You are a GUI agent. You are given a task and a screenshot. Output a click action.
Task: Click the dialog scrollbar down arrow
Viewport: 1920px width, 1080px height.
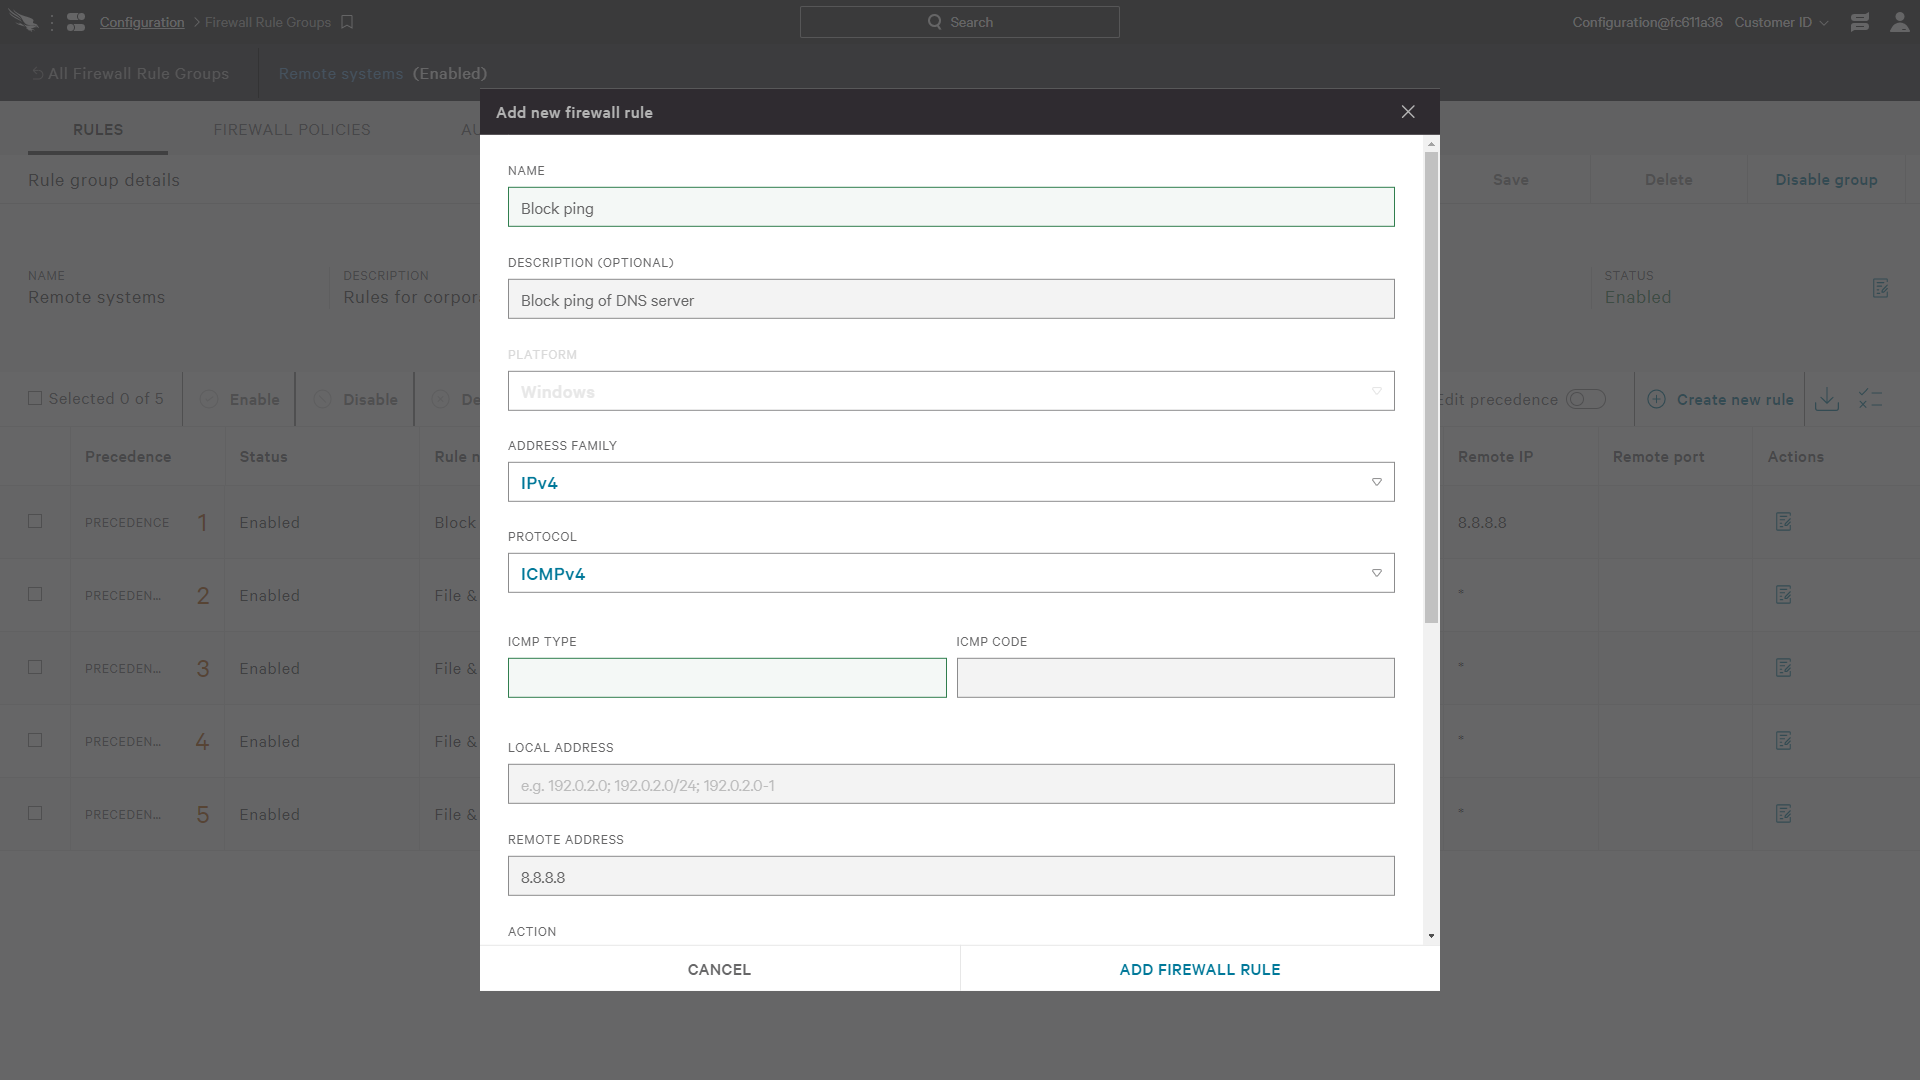pyautogui.click(x=1431, y=936)
